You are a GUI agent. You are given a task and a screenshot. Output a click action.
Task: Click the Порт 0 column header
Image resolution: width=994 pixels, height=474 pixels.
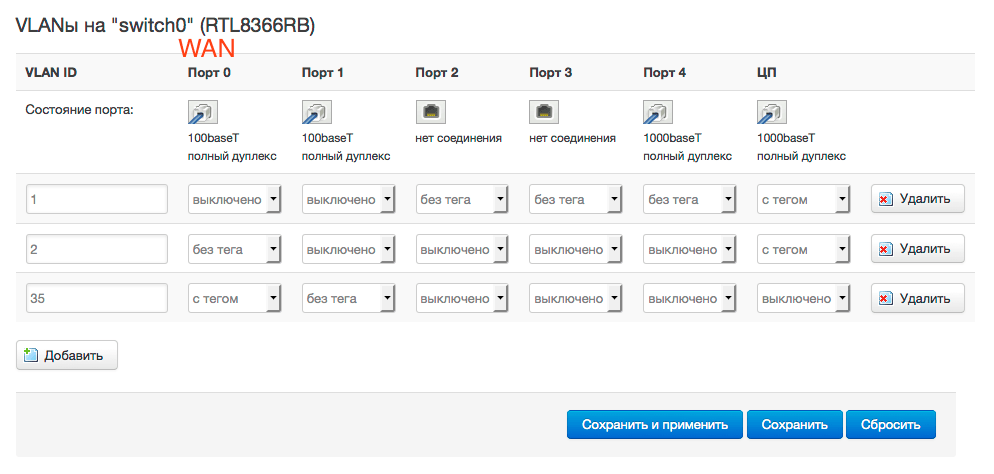click(x=209, y=72)
